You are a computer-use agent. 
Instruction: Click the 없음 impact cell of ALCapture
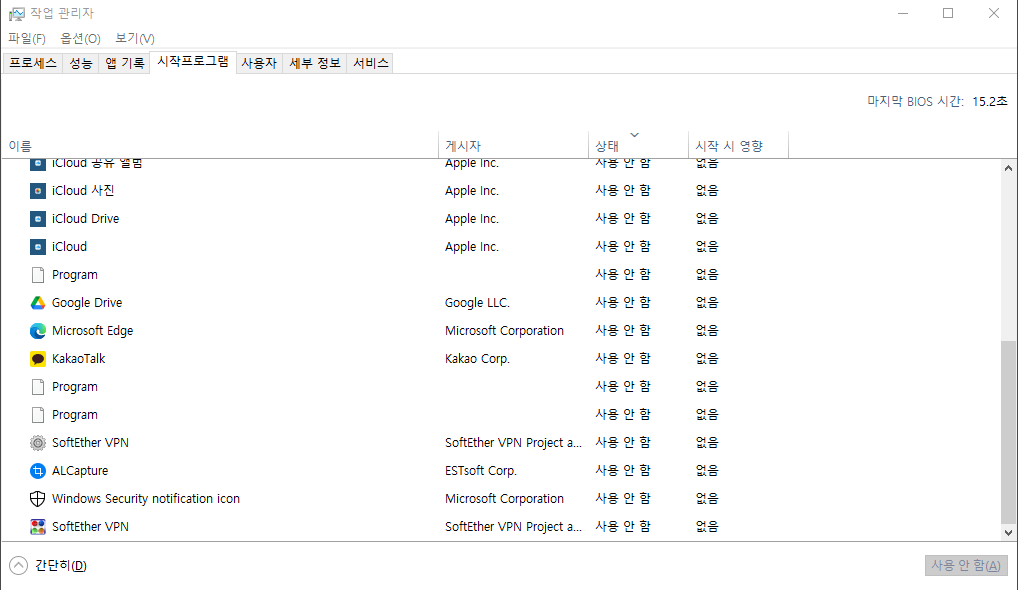tap(707, 471)
